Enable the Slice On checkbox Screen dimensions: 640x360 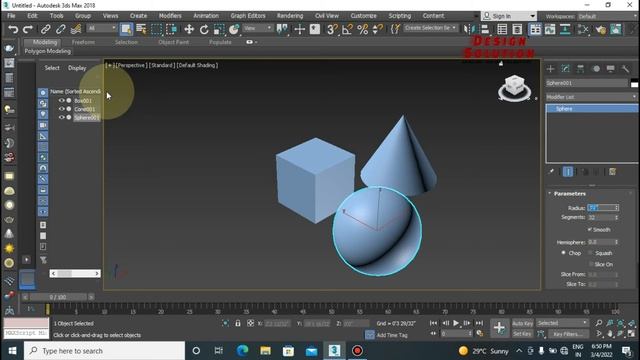click(590, 264)
